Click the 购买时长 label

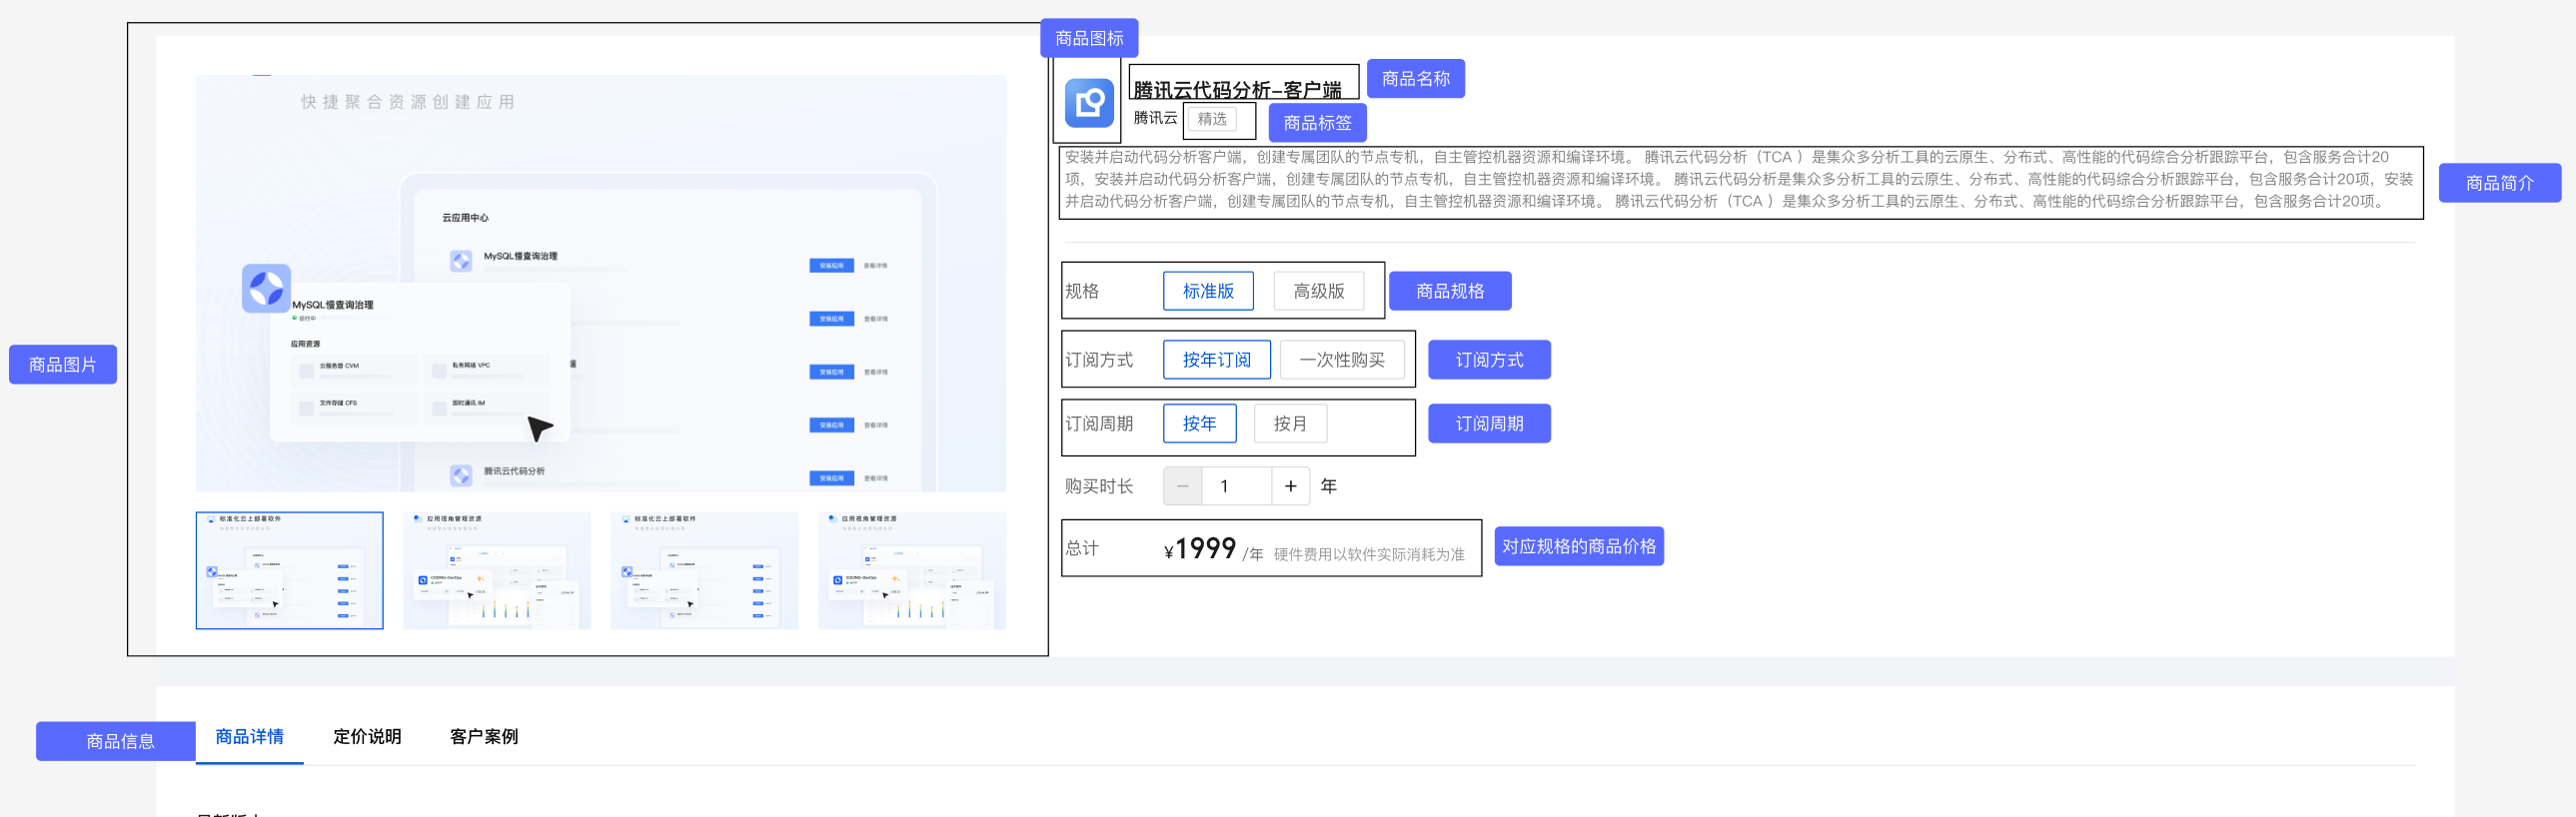tap(1099, 486)
